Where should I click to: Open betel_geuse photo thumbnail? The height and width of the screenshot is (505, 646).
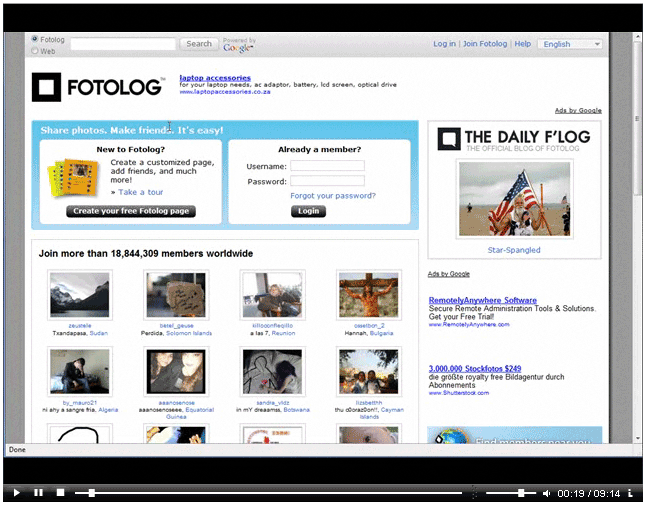coord(176,295)
